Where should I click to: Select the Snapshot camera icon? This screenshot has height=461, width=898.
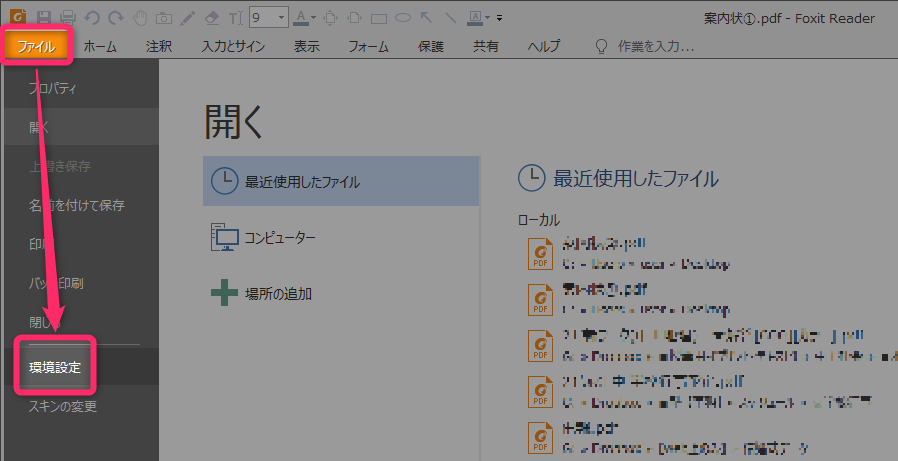pyautogui.click(x=163, y=17)
